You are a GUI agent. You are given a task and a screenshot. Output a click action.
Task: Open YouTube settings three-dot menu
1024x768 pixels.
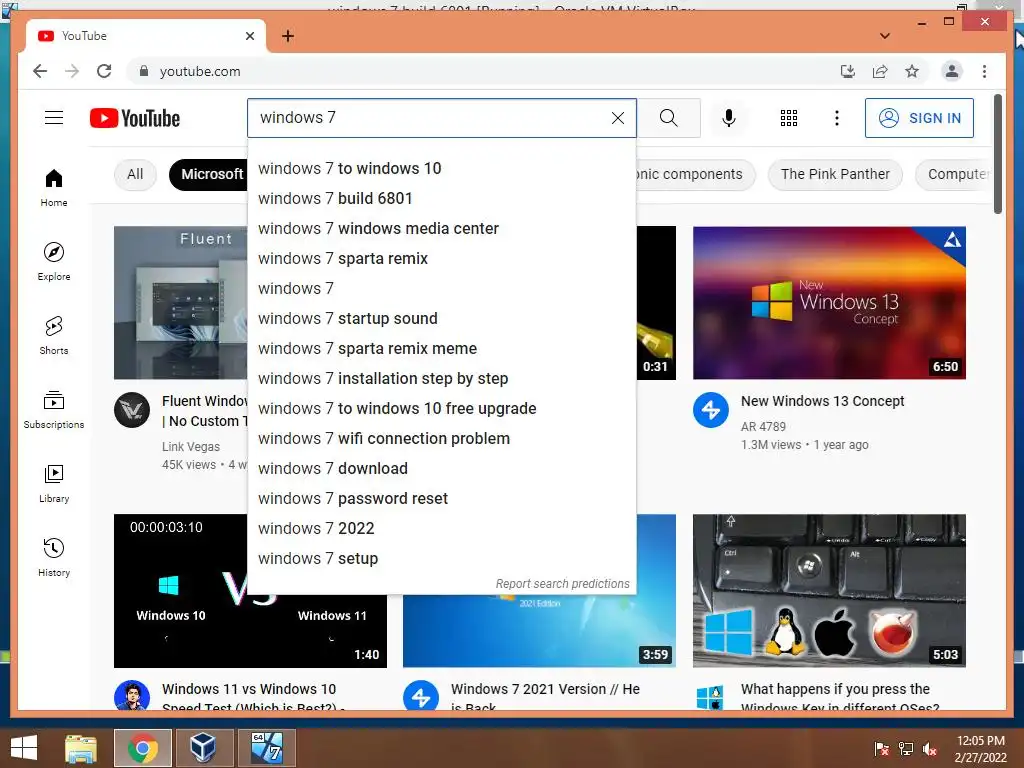837,118
